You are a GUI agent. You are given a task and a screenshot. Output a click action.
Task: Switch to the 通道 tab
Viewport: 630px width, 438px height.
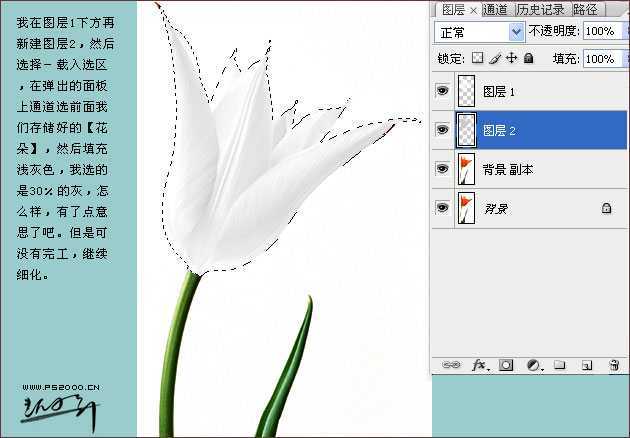point(495,9)
